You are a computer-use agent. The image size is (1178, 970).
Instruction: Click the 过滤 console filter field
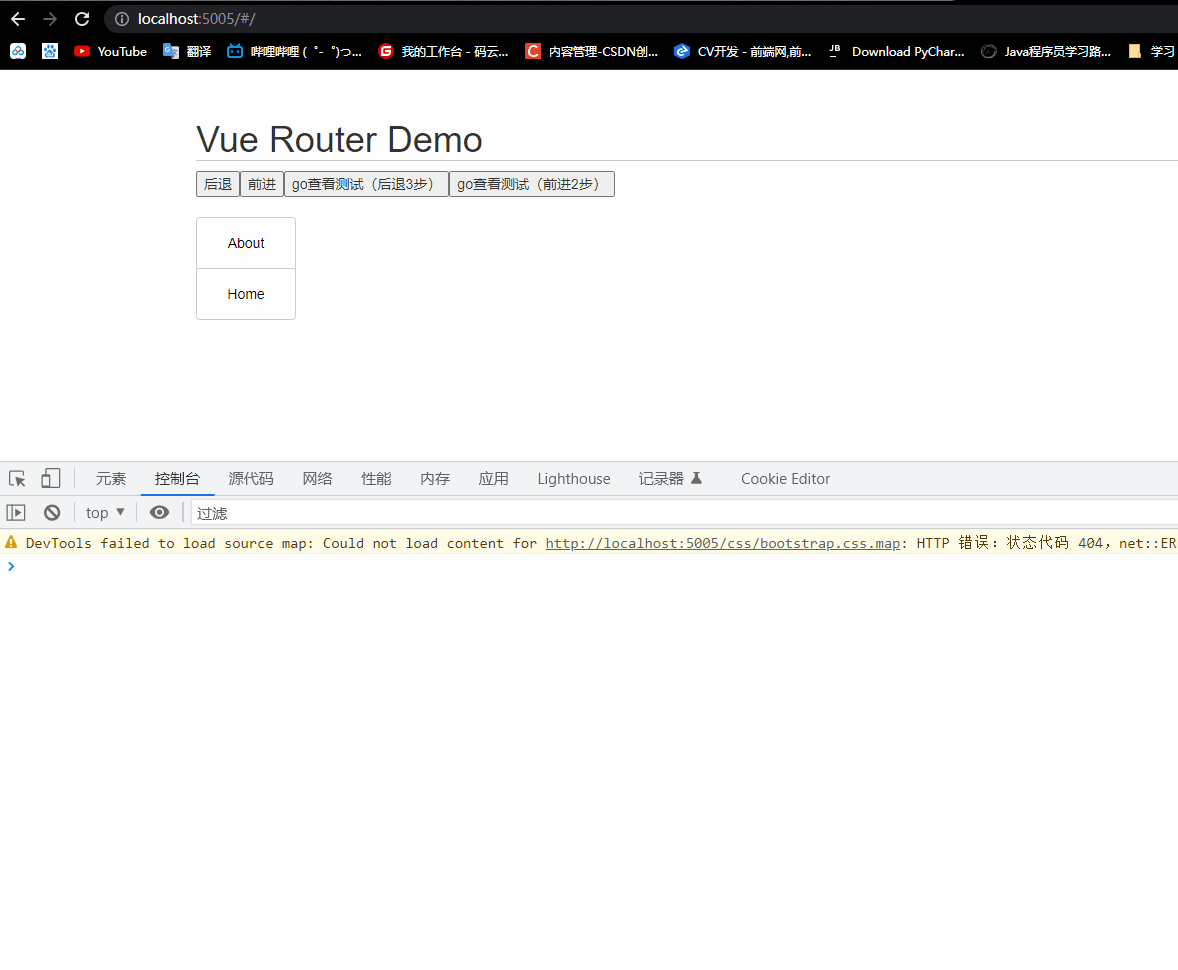pyautogui.click(x=684, y=513)
